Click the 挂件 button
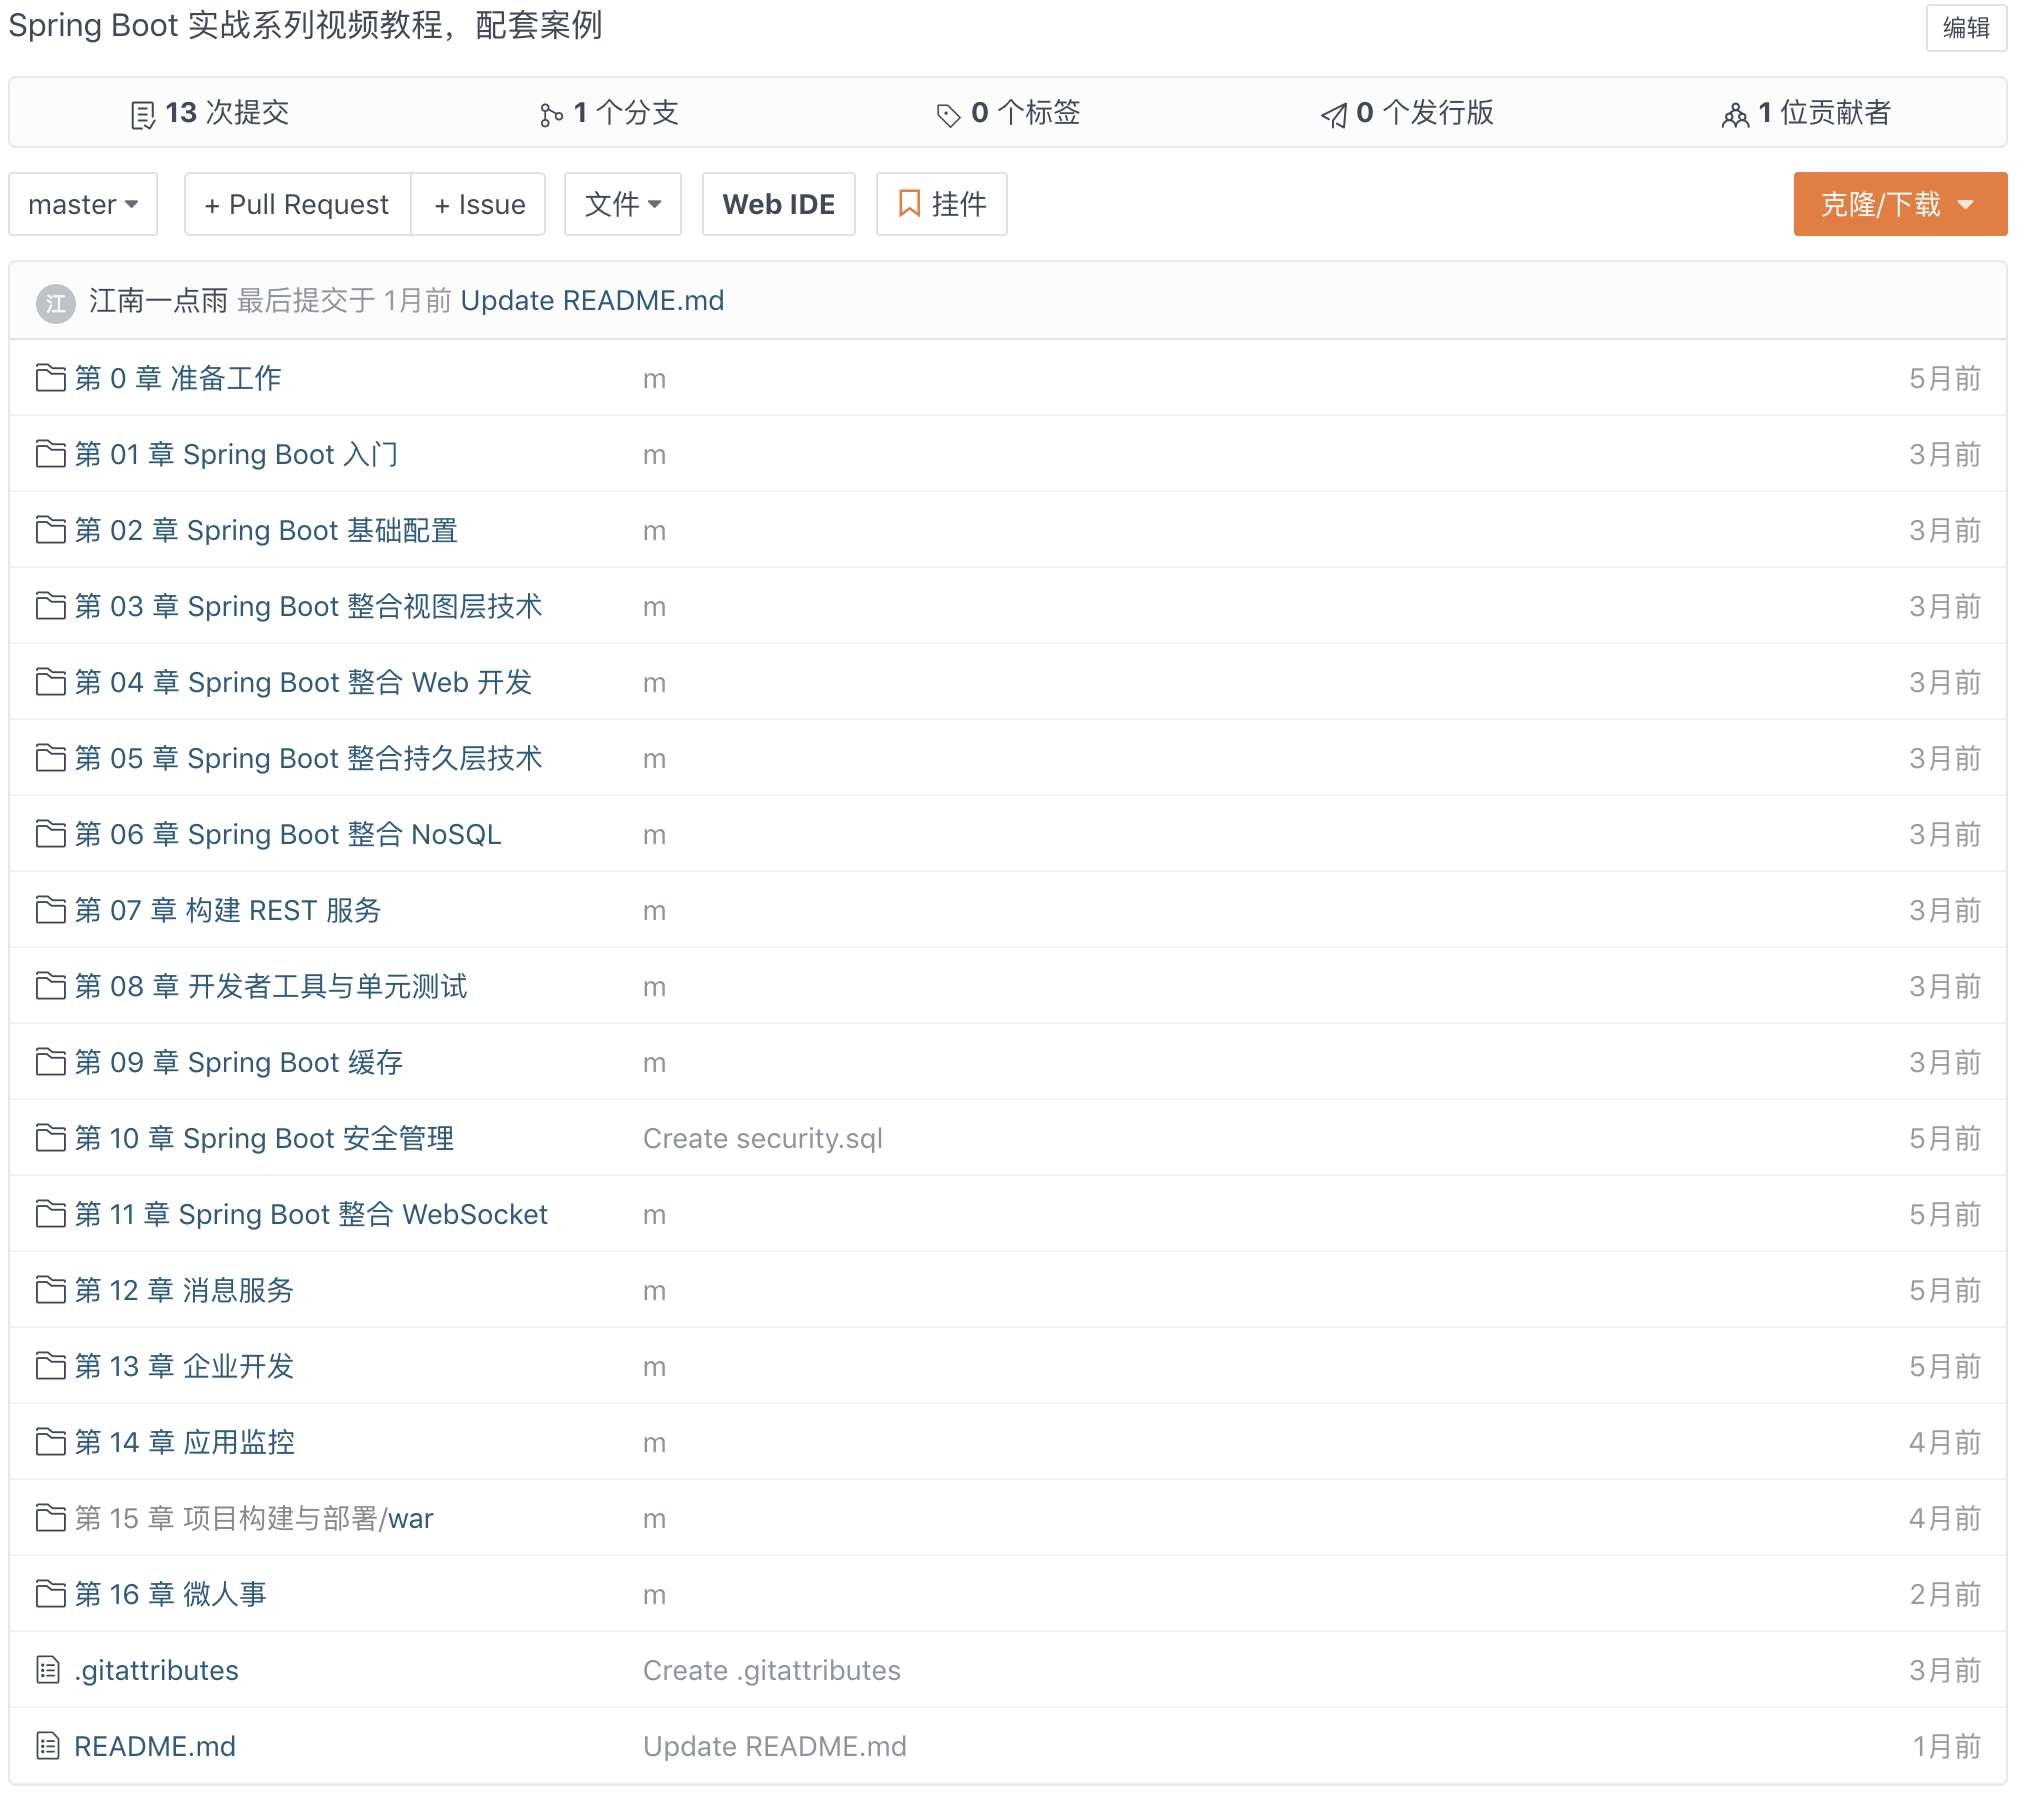The height and width of the screenshot is (1798, 2020). tap(942, 204)
